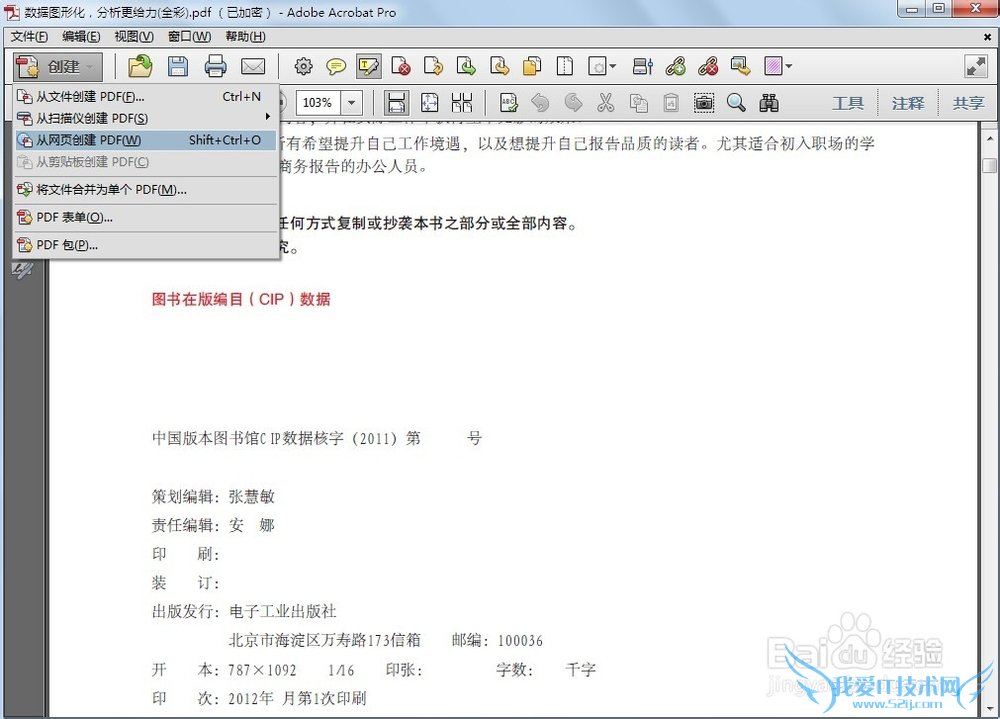1000x719 pixels.
Task: Click the OCR text recognition ABC icon
Action: click(508, 103)
